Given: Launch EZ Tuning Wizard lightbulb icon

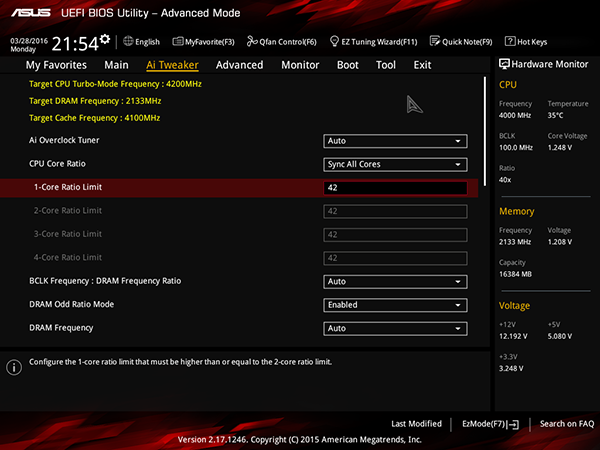Looking at the screenshot, I should 334,41.
